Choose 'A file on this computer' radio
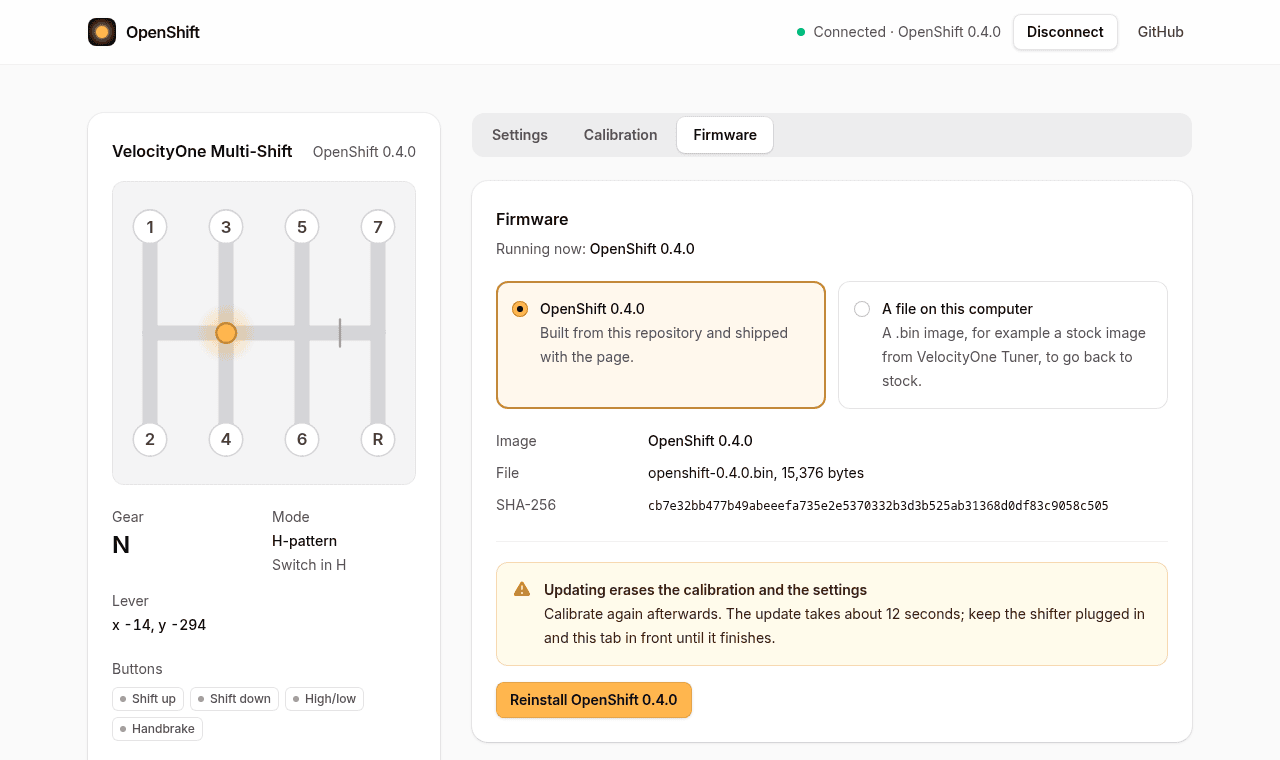Image resolution: width=1280 pixels, height=760 pixels. (x=862, y=309)
